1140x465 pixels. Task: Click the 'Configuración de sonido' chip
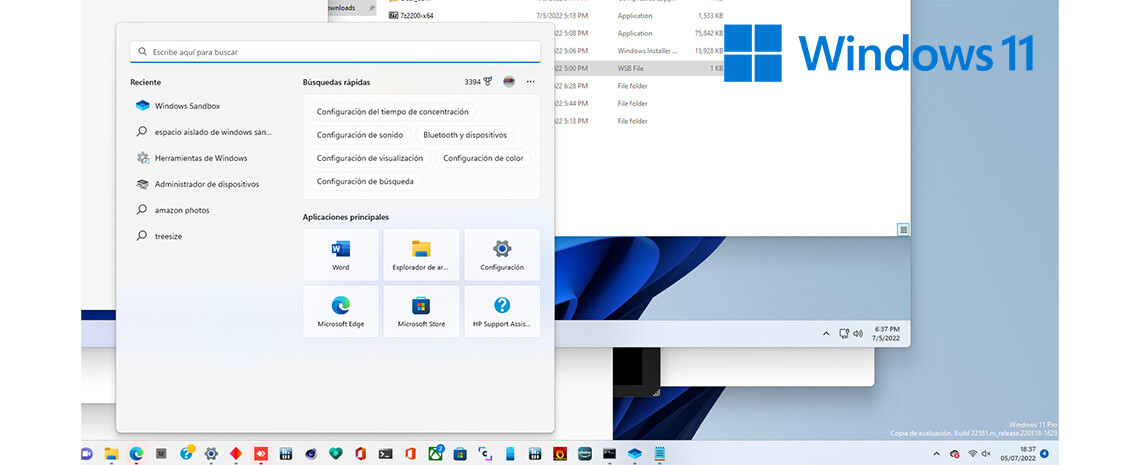pos(360,135)
